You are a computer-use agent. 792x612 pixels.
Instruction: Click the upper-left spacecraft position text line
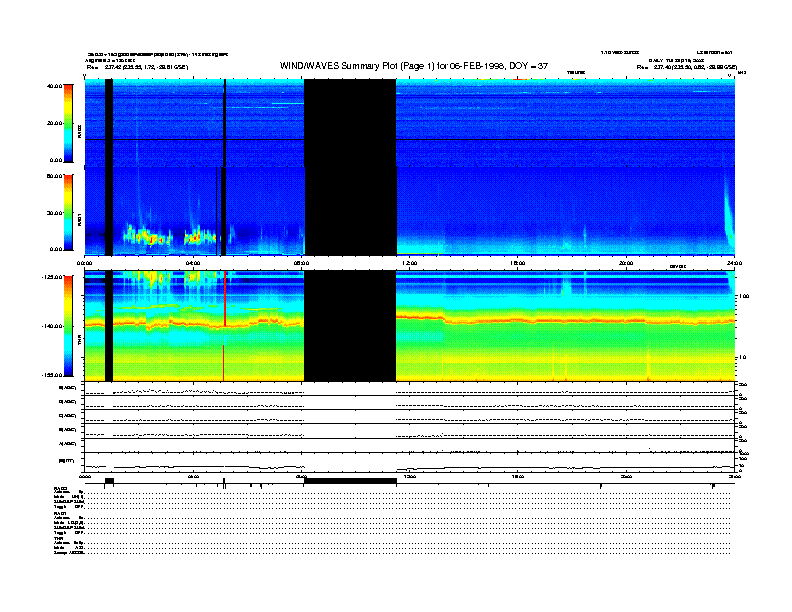[x=137, y=67]
